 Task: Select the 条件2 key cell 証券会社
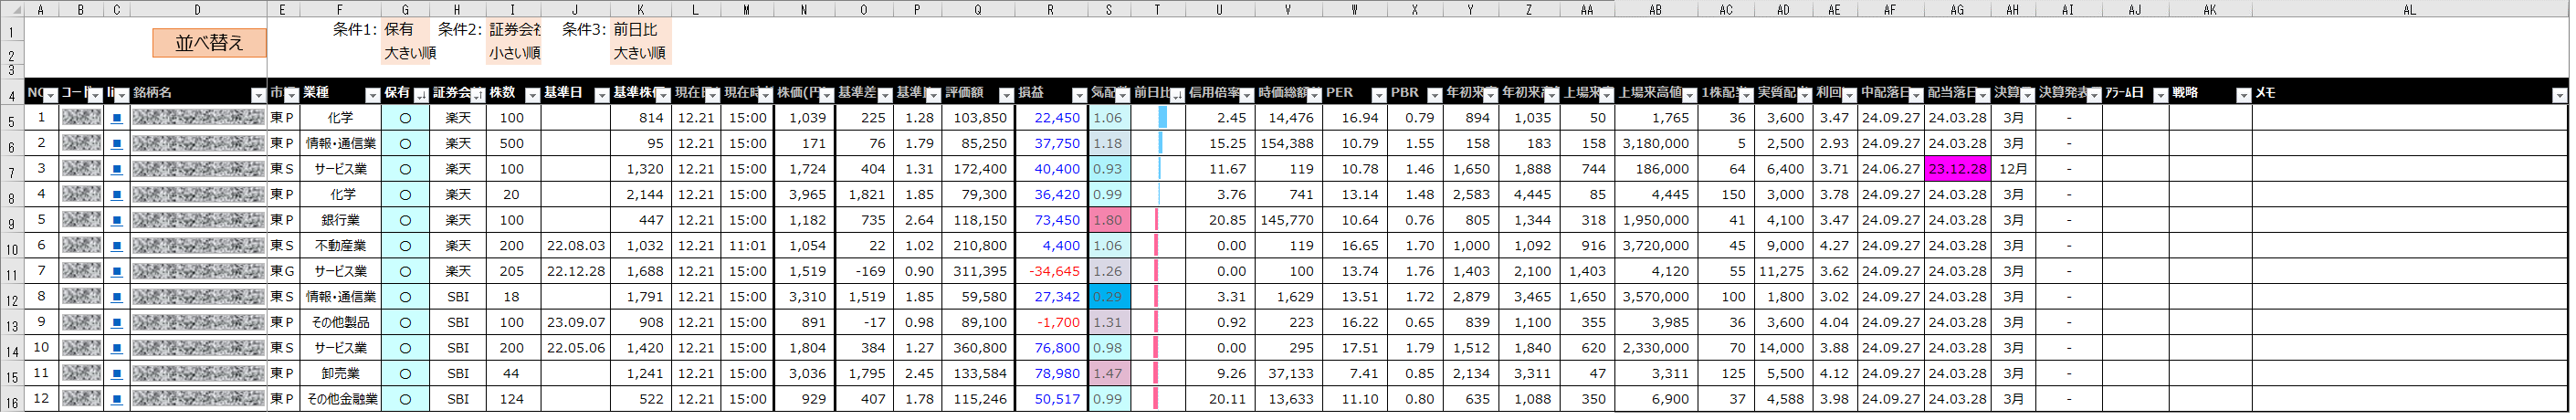coord(514,30)
